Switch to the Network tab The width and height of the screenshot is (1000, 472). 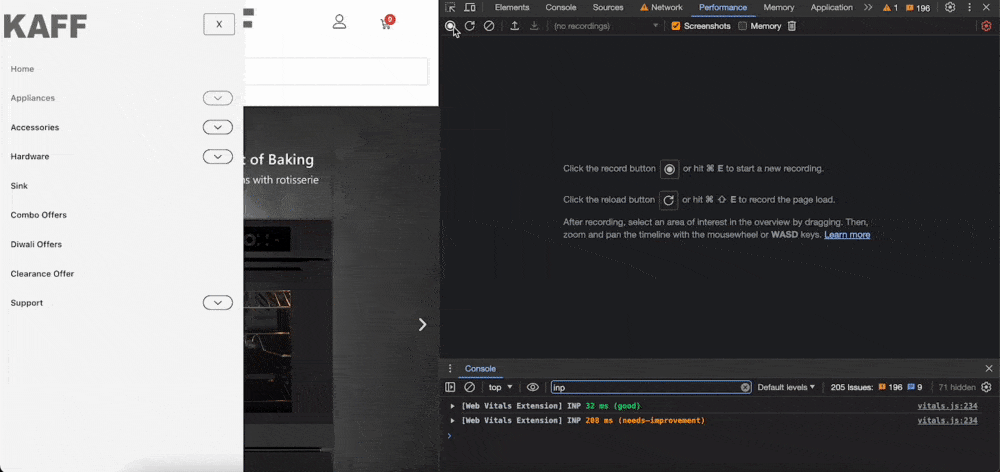(661, 8)
